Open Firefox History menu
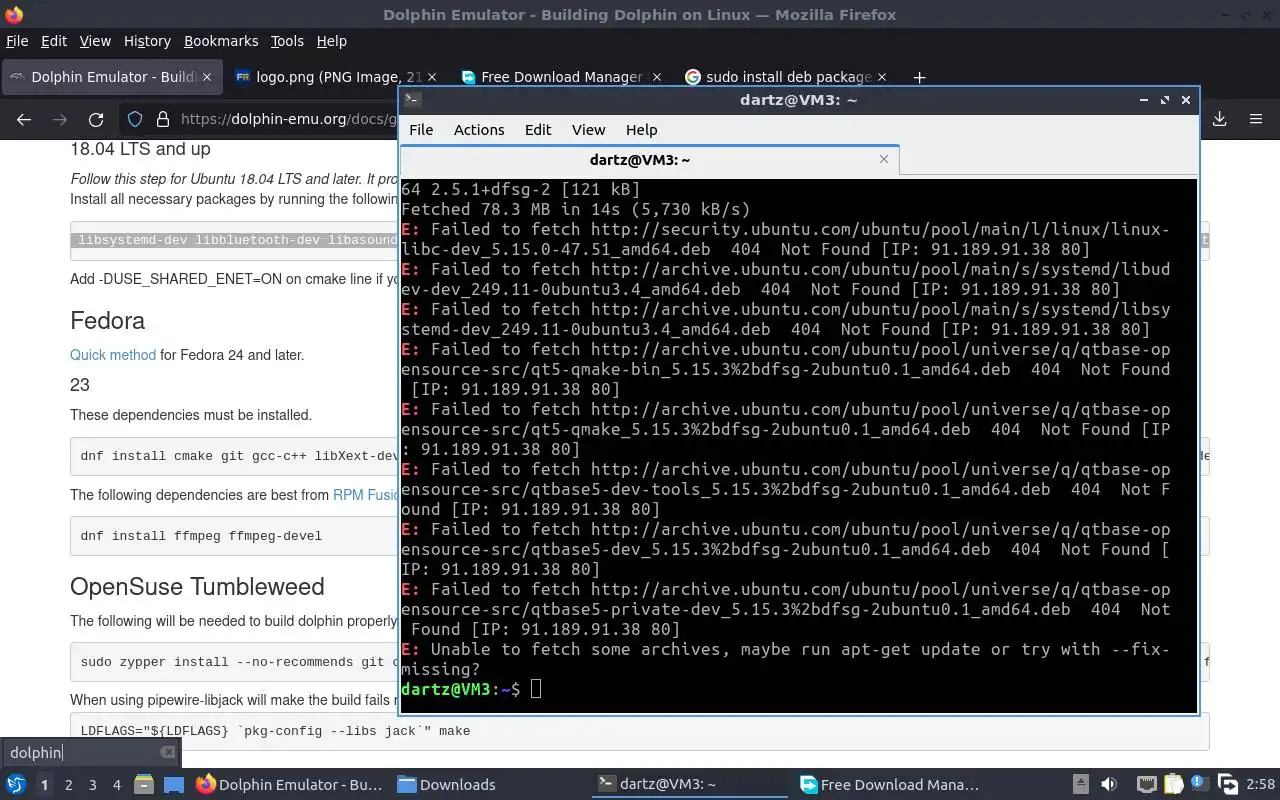The image size is (1280, 800). point(147,41)
